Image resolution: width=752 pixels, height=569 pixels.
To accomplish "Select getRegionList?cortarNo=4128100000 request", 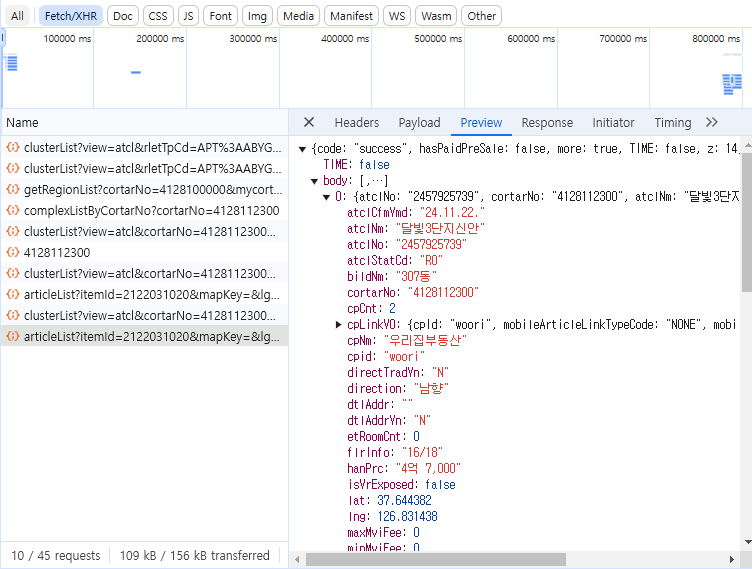I will (144, 190).
